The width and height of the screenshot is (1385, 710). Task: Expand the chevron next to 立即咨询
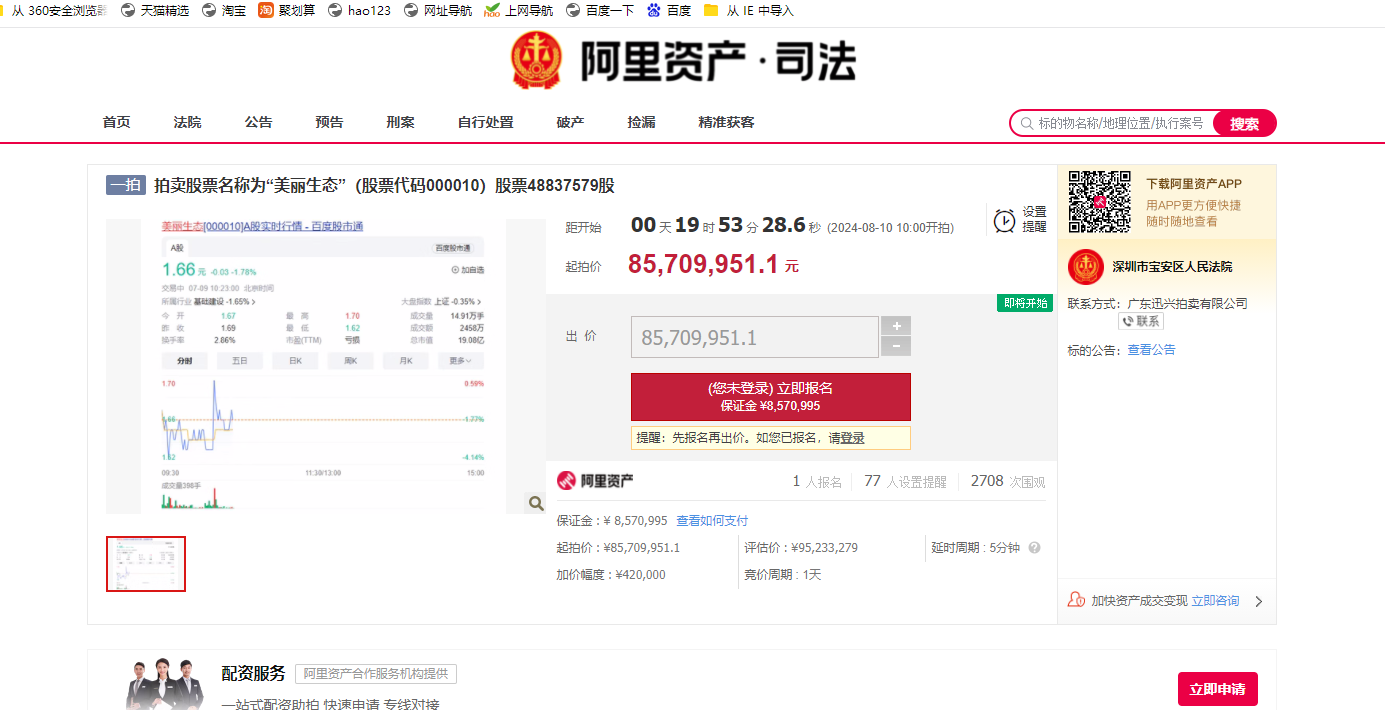tap(1259, 601)
